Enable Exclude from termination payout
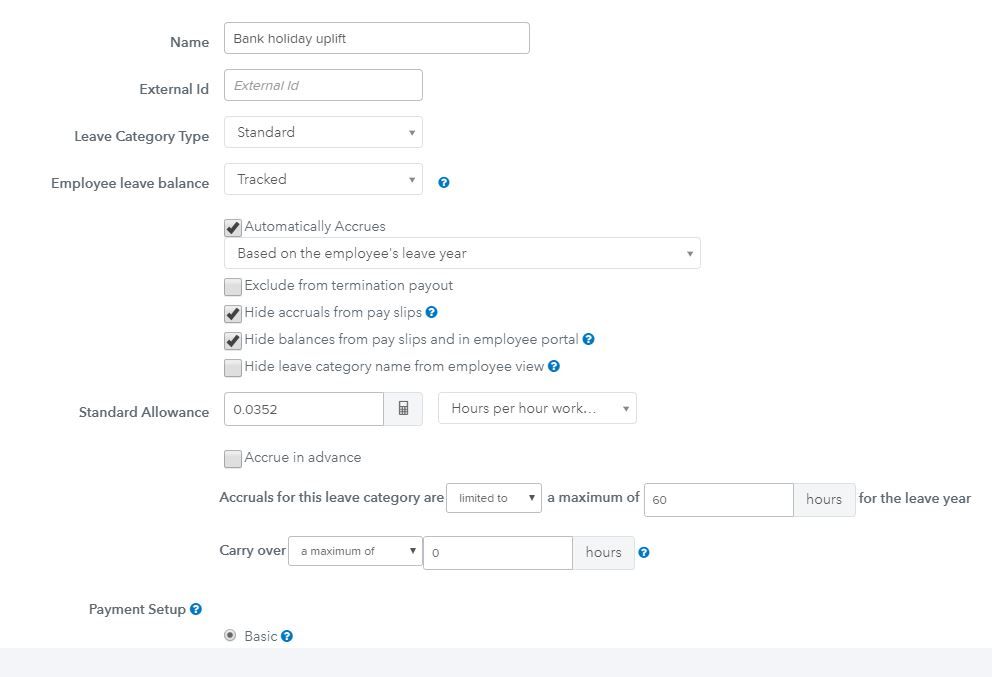The image size is (992, 677). point(233,286)
